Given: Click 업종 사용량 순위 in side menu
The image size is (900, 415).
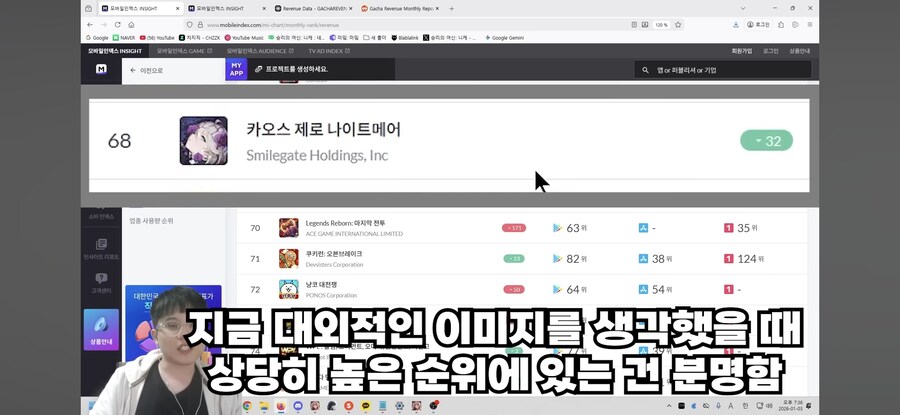Looking at the screenshot, I should tap(151, 221).
